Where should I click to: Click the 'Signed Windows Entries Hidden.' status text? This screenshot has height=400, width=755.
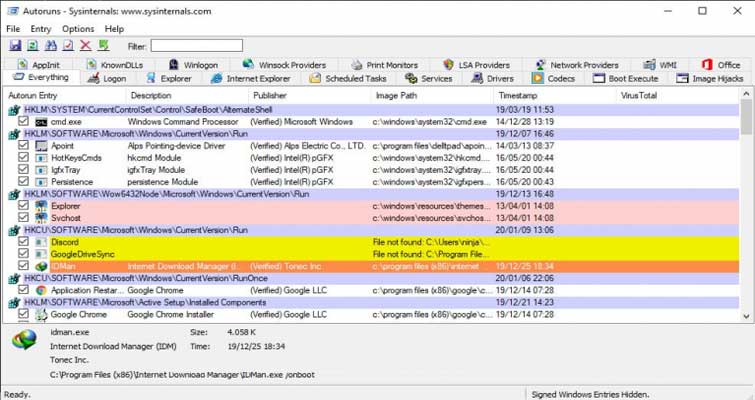(590, 394)
